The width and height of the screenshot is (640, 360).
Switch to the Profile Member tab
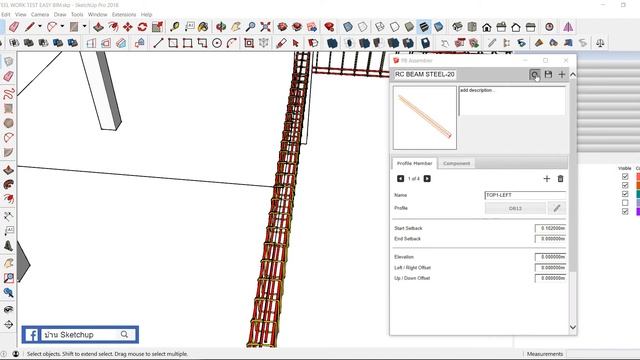coord(414,163)
